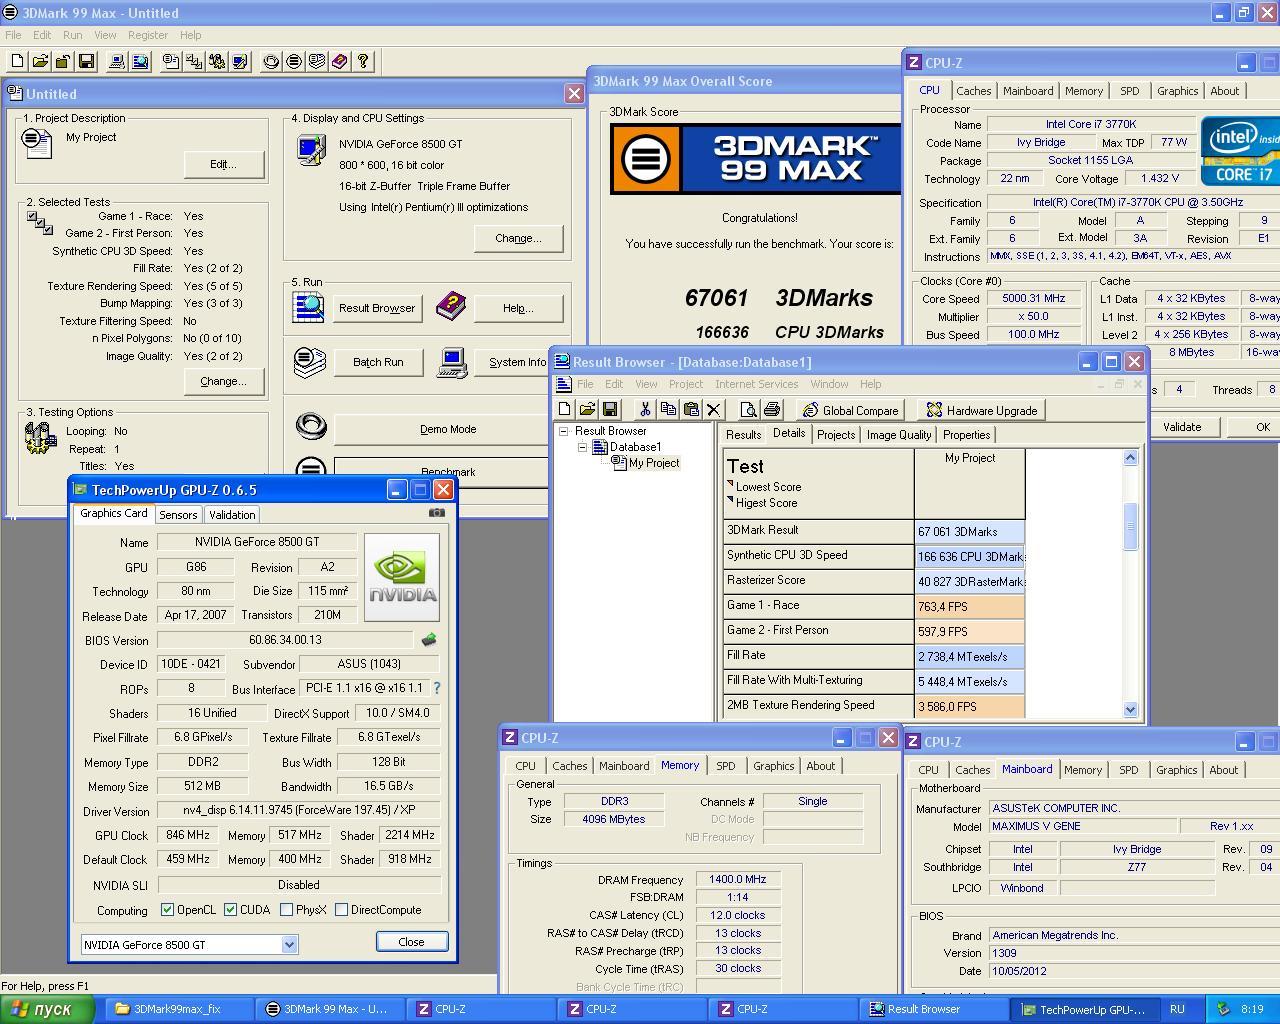
Task: Click Global Compare button
Action: tap(851, 410)
